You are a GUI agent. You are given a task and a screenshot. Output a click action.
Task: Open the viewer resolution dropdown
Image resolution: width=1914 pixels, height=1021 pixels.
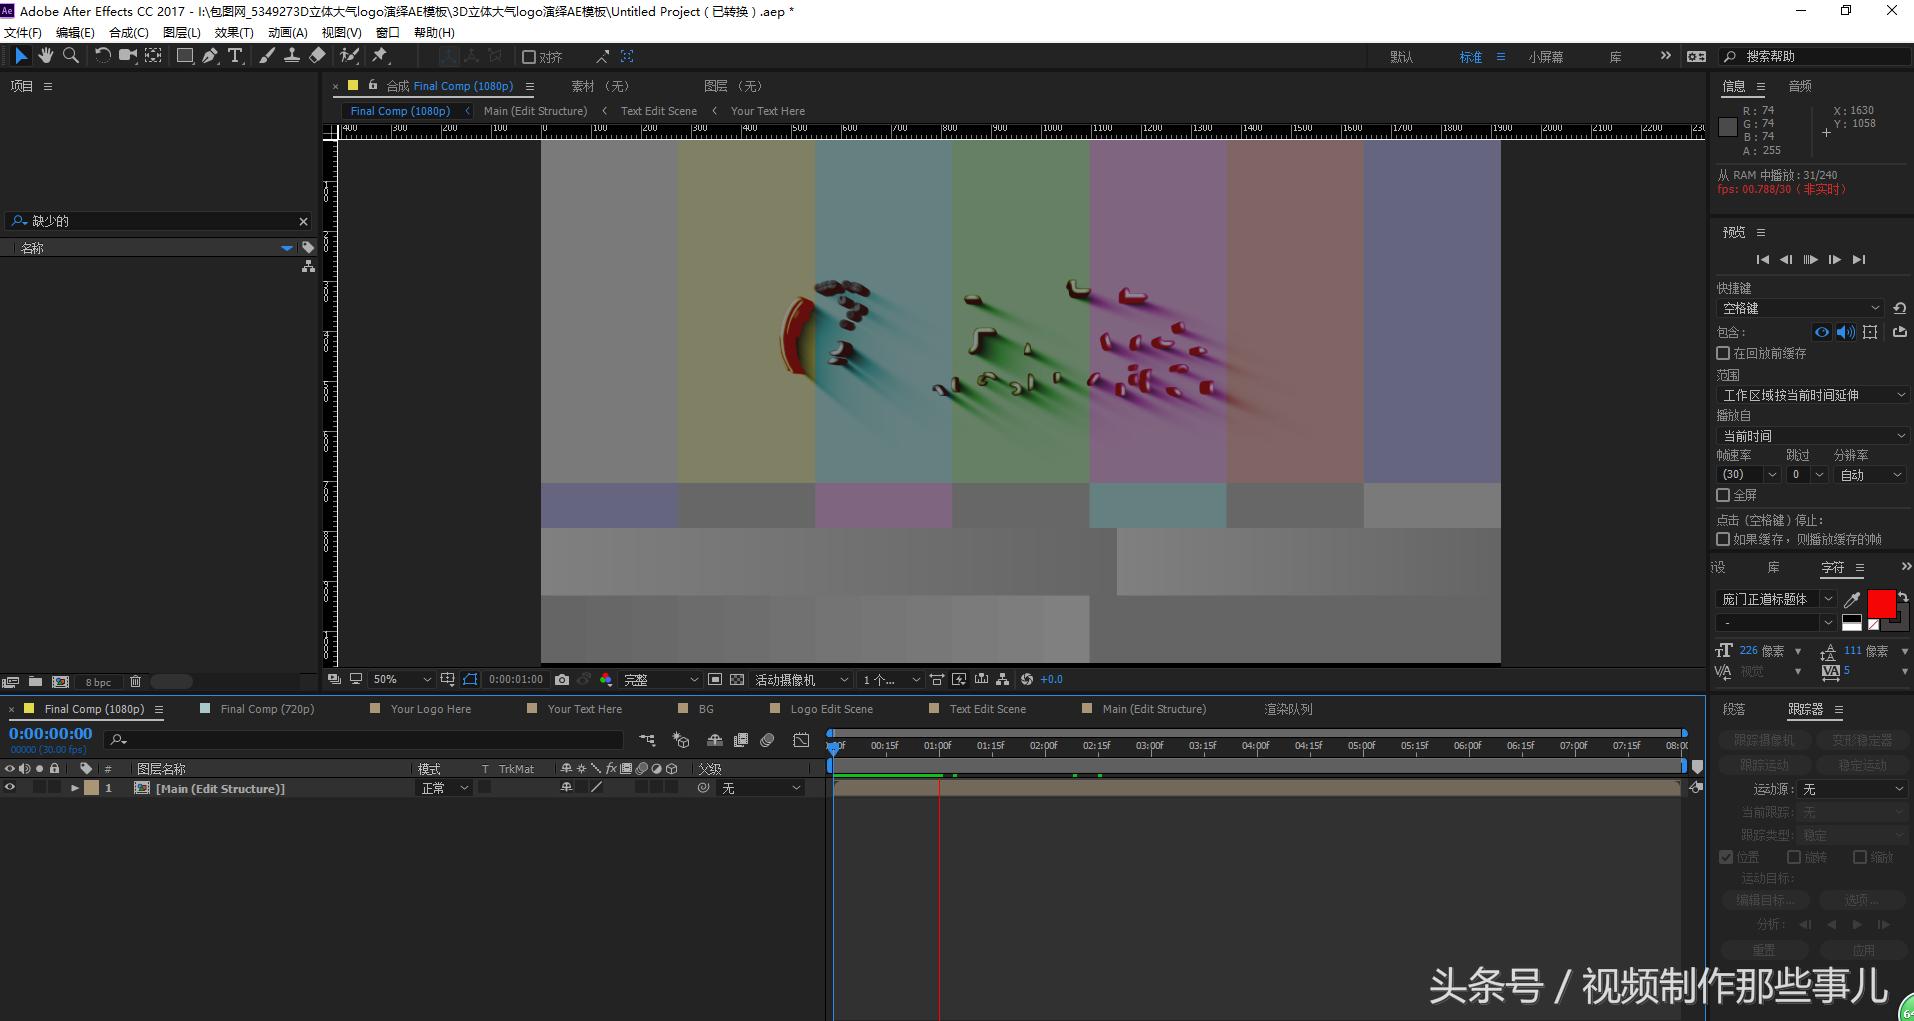[660, 680]
